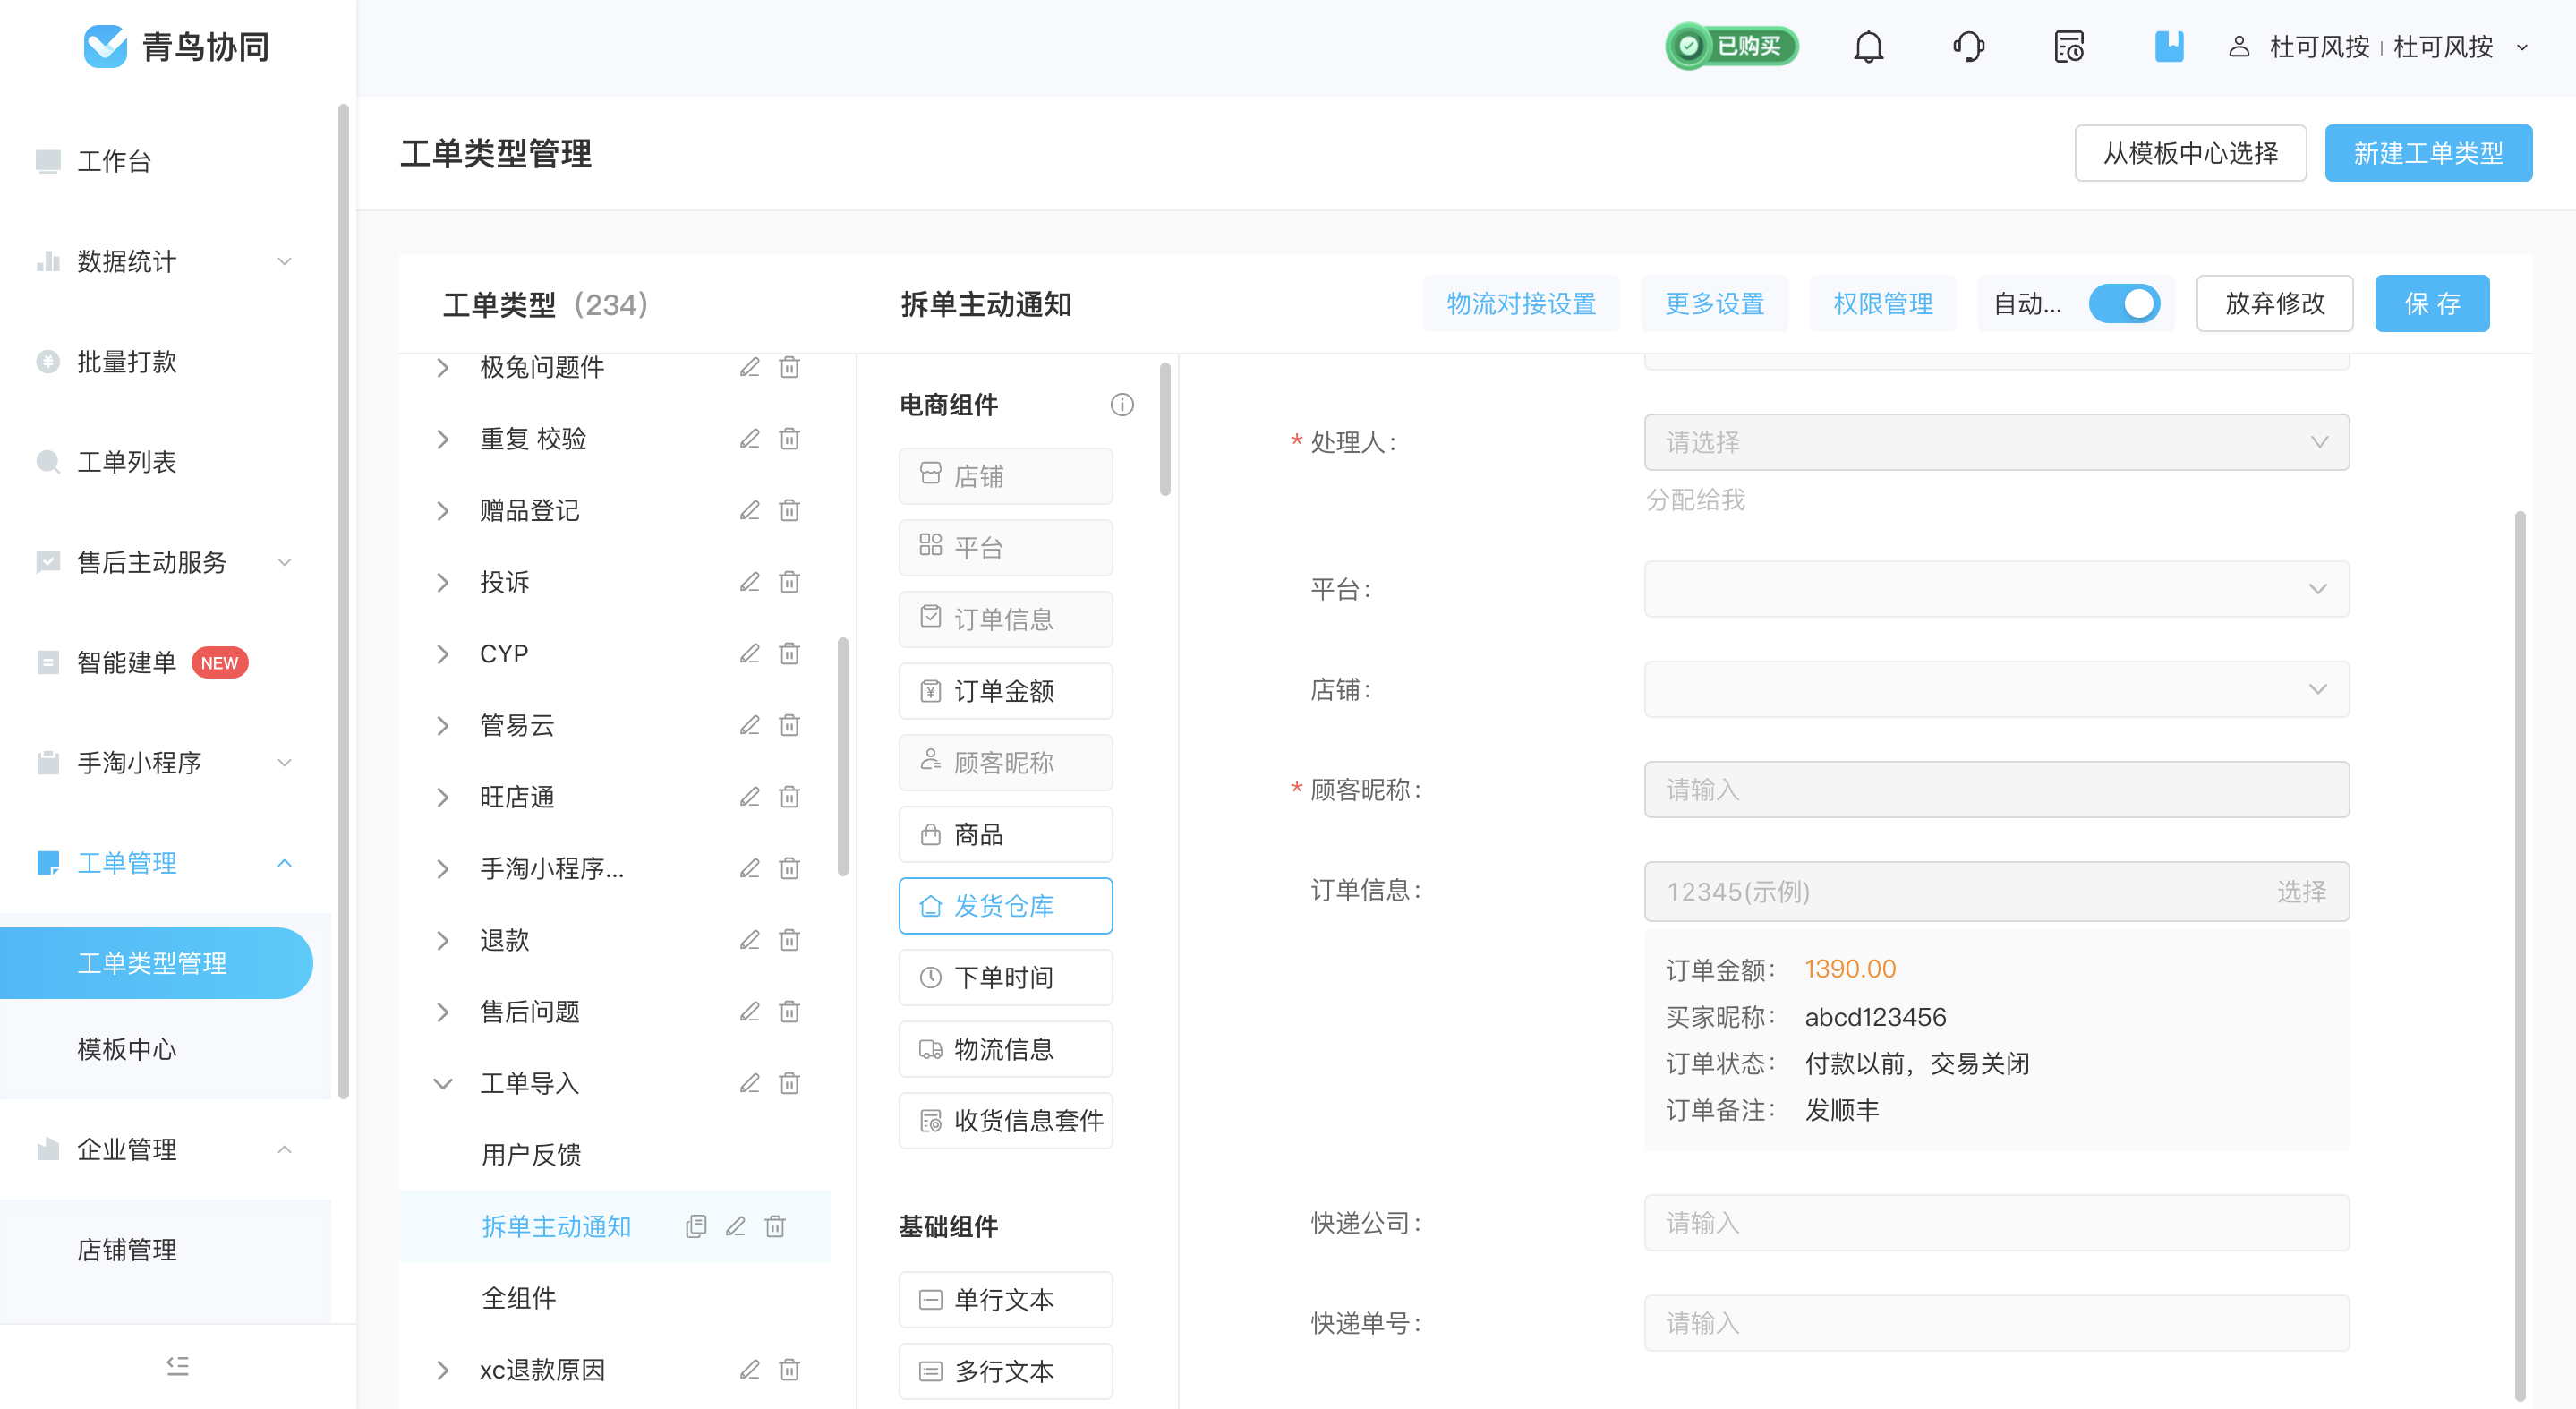Expand the CYP tree node
Image resolution: width=2576 pixels, height=1409 pixels.
point(443,654)
